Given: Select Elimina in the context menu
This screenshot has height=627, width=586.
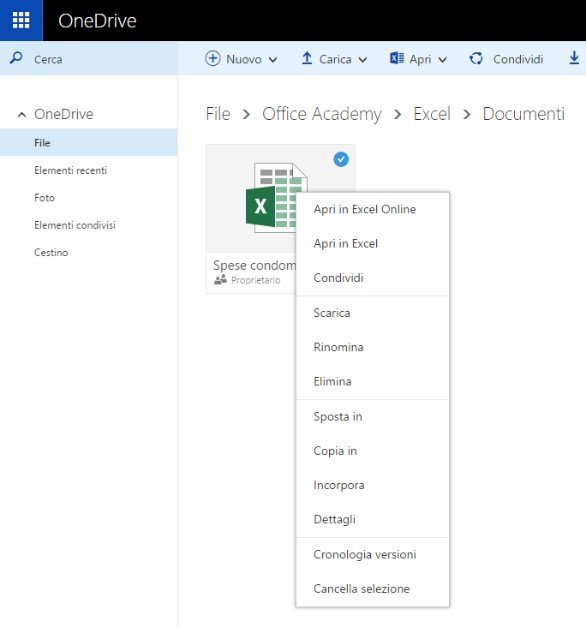Looking at the screenshot, I should click(372, 381).
